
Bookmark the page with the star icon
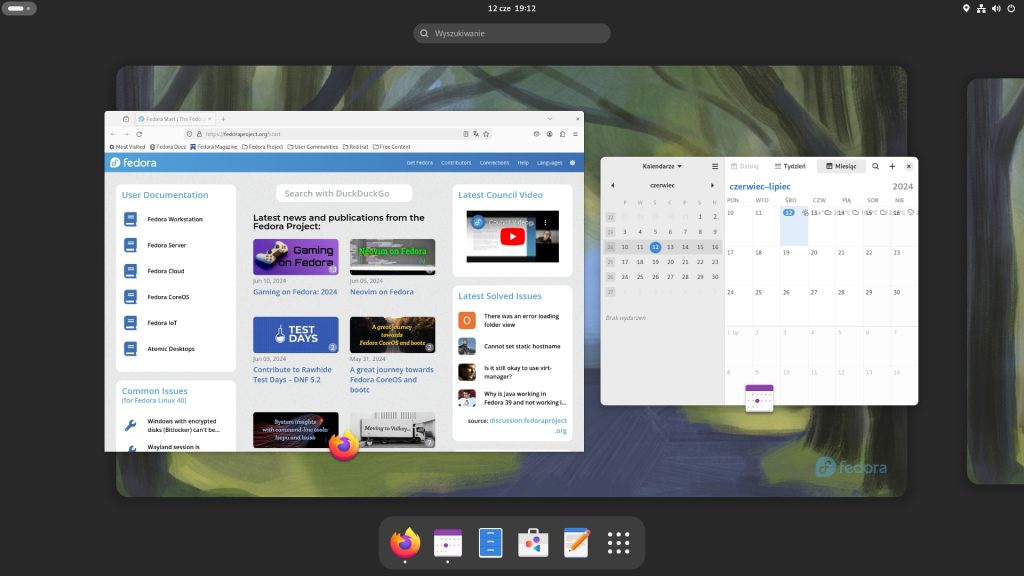click(487, 134)
